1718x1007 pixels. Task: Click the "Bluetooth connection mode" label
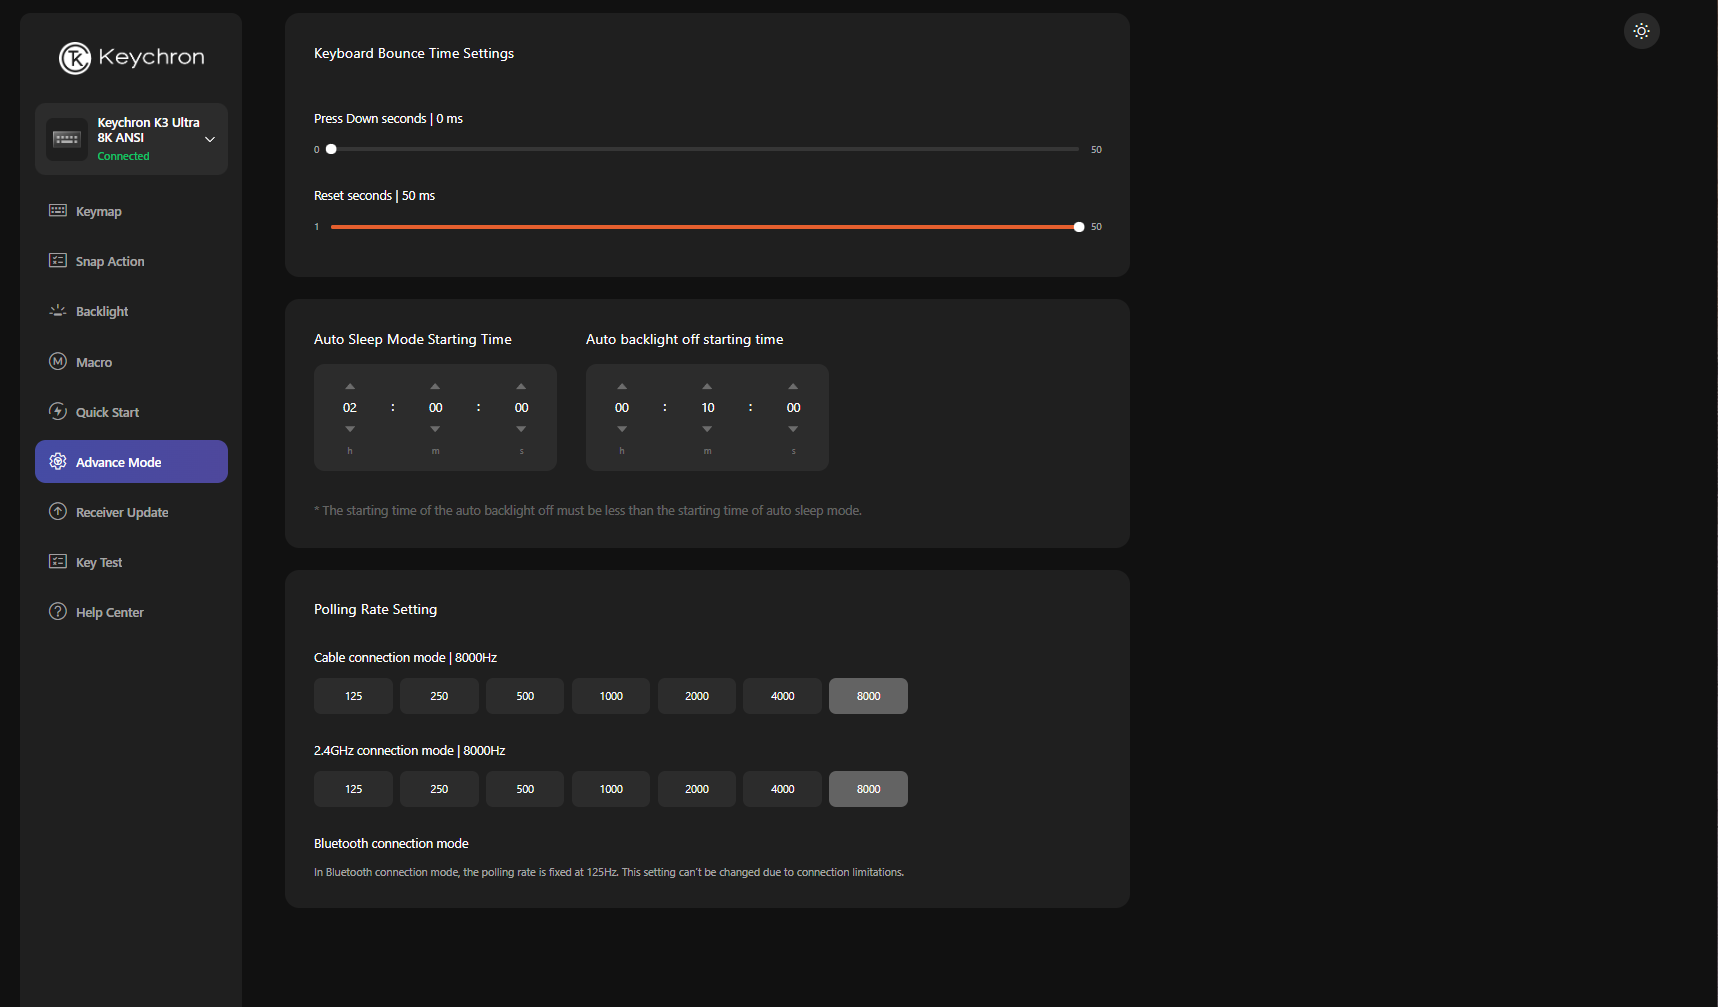(x=391, y=843)
